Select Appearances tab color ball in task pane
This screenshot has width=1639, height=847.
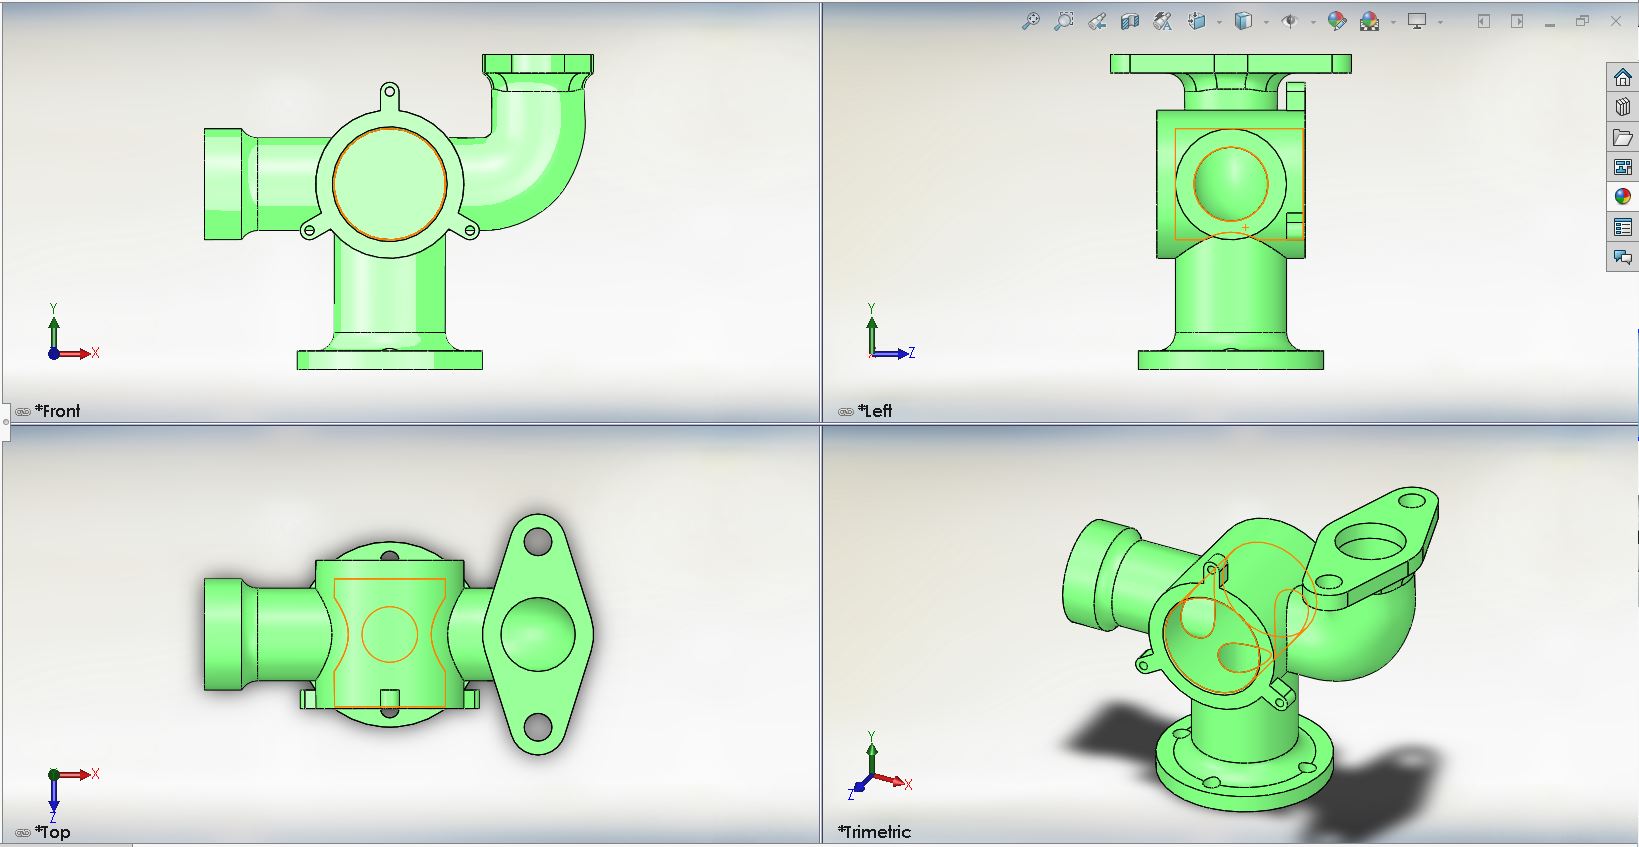(x=1622, y=197)
